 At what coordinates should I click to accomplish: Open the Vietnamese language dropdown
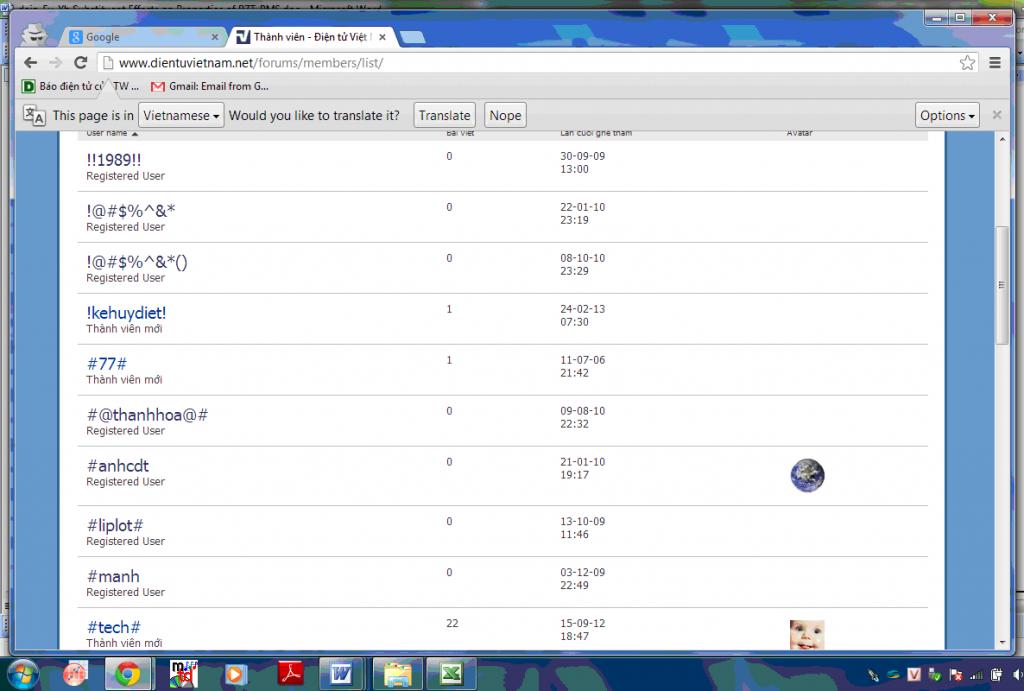pyautogui.click(x=181, y=116)
